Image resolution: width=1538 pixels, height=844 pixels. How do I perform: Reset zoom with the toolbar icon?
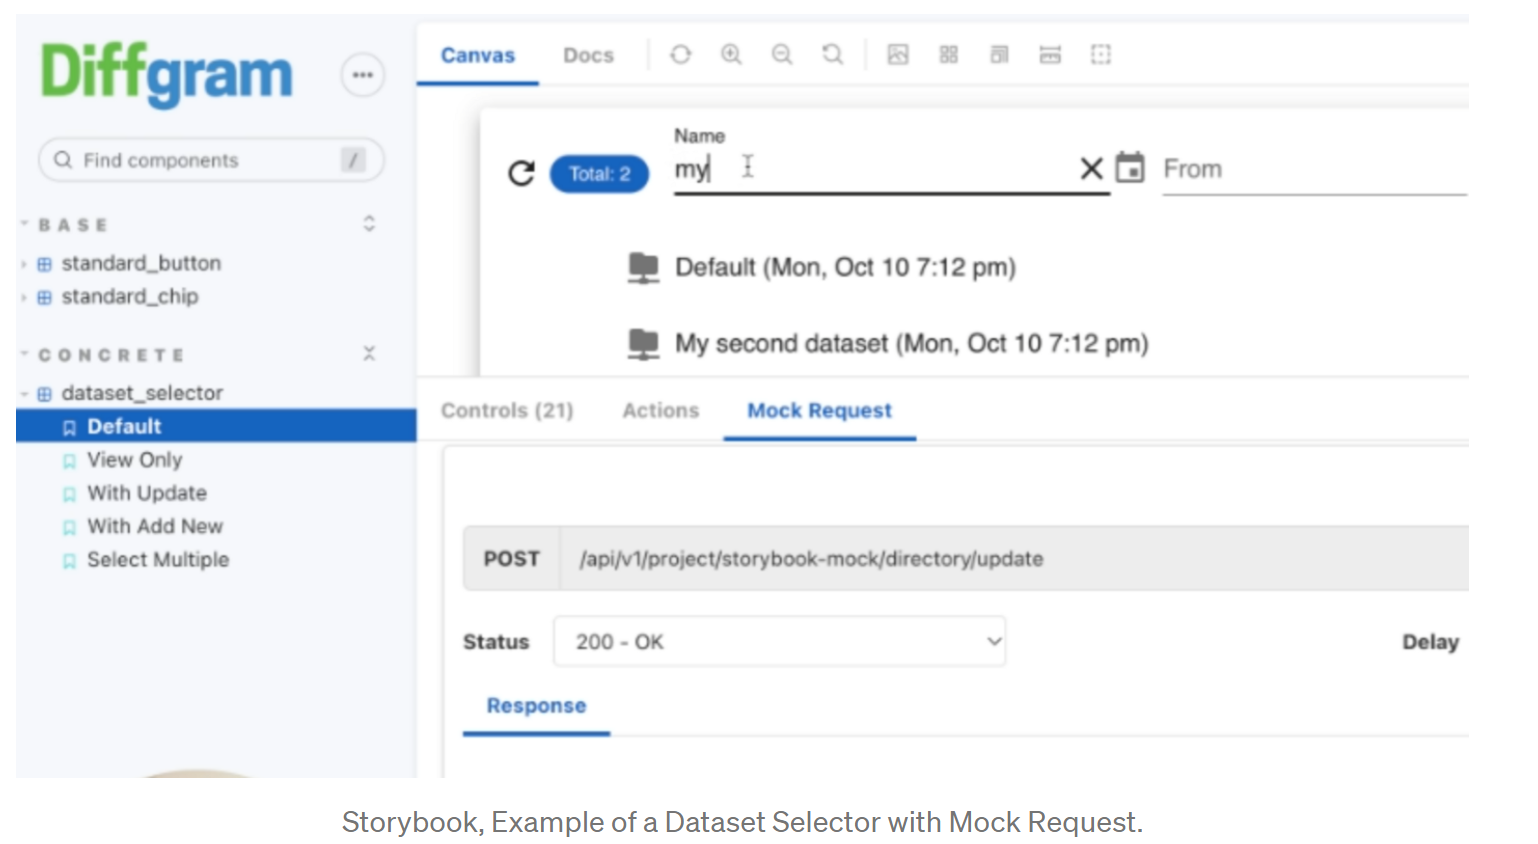click(x=832, y=54)
